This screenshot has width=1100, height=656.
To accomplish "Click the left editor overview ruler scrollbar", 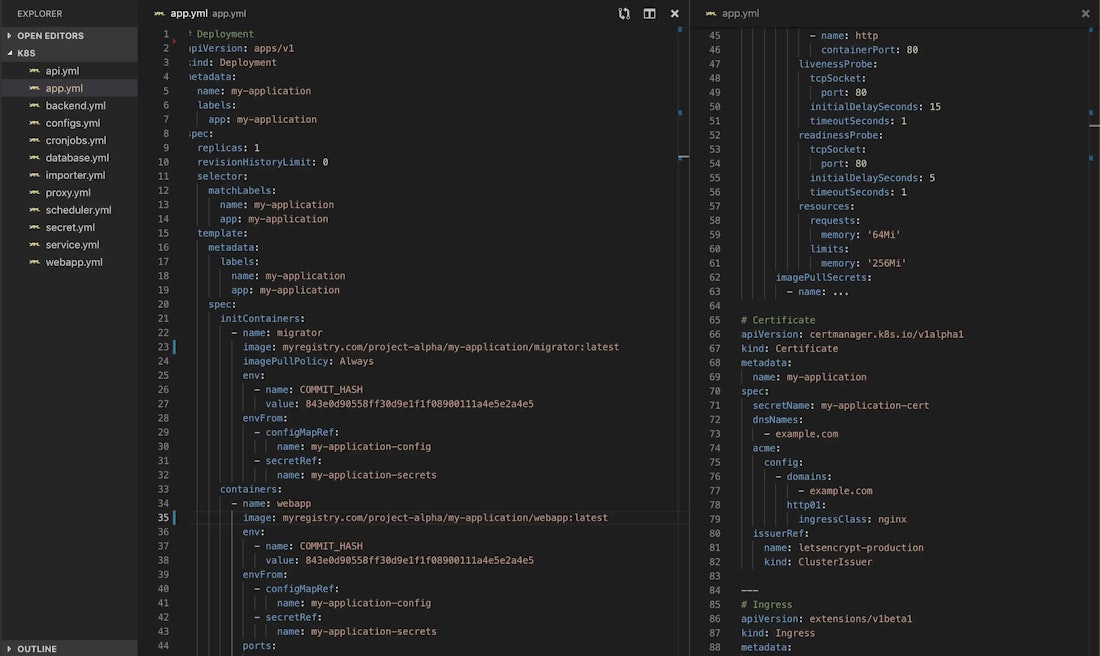I will tap(681, 341).
